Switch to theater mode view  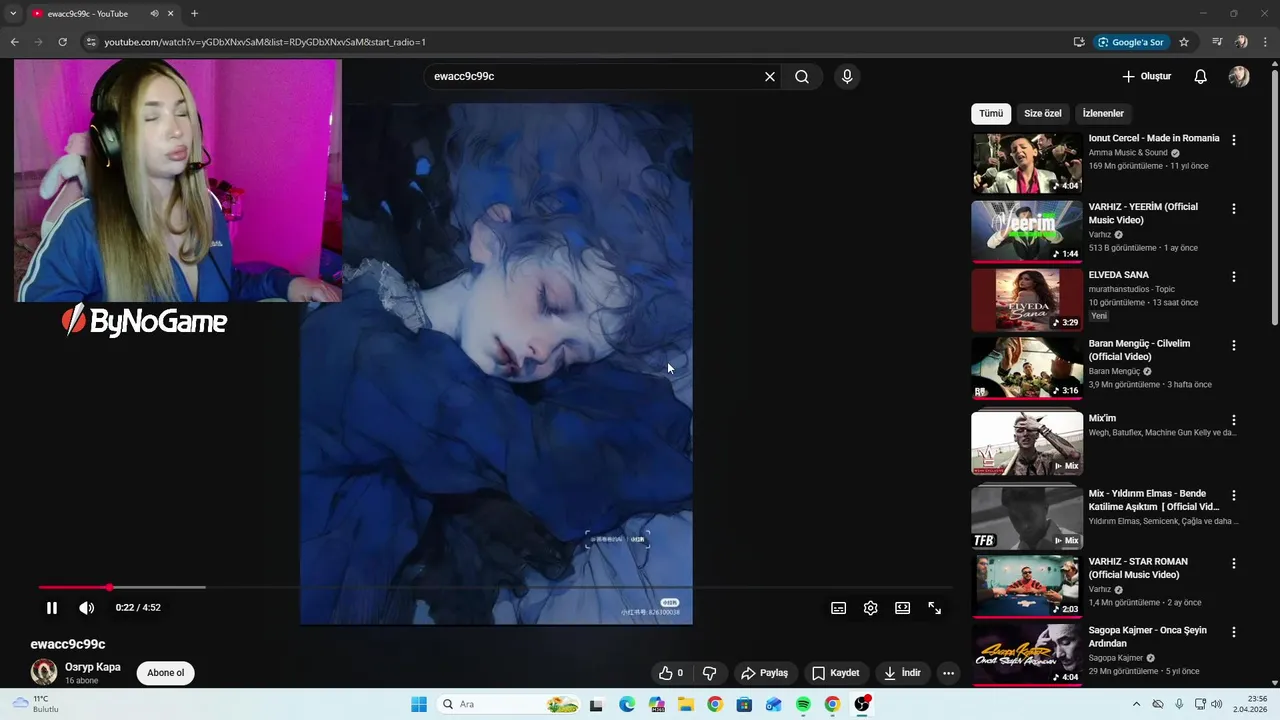[903, 608]
